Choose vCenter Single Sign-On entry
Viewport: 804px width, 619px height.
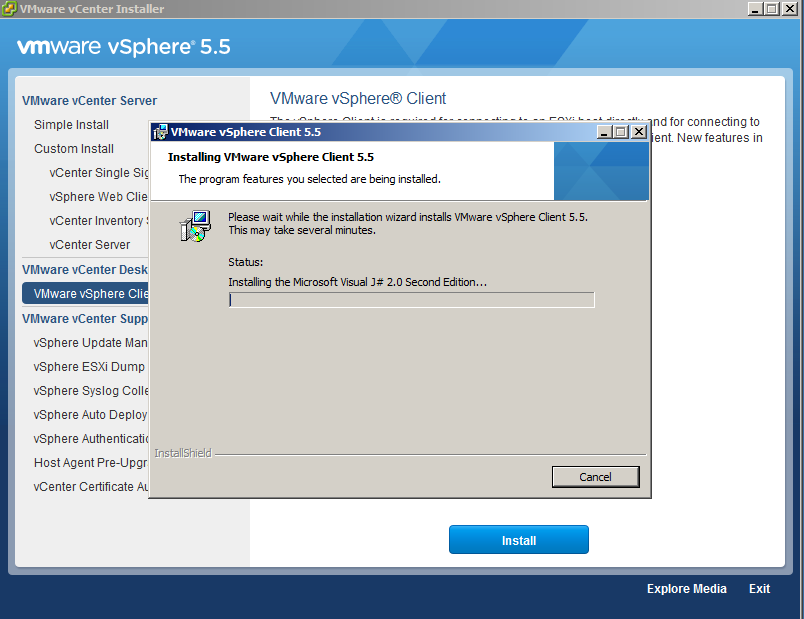(x=99, y=173)
